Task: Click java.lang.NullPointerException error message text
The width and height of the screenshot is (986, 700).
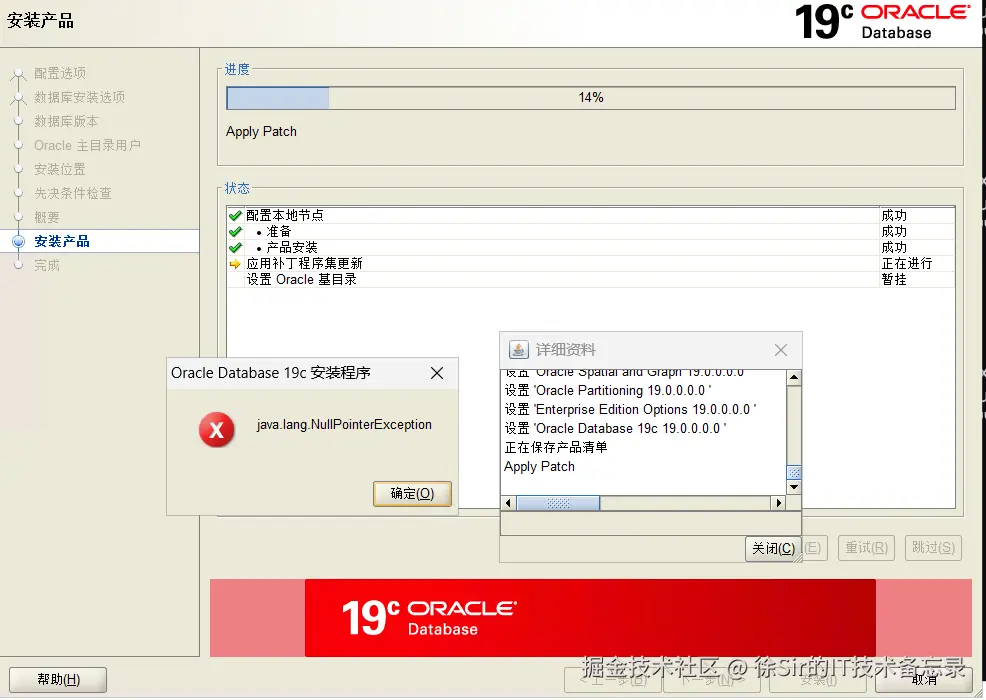Action: [344, 425]
